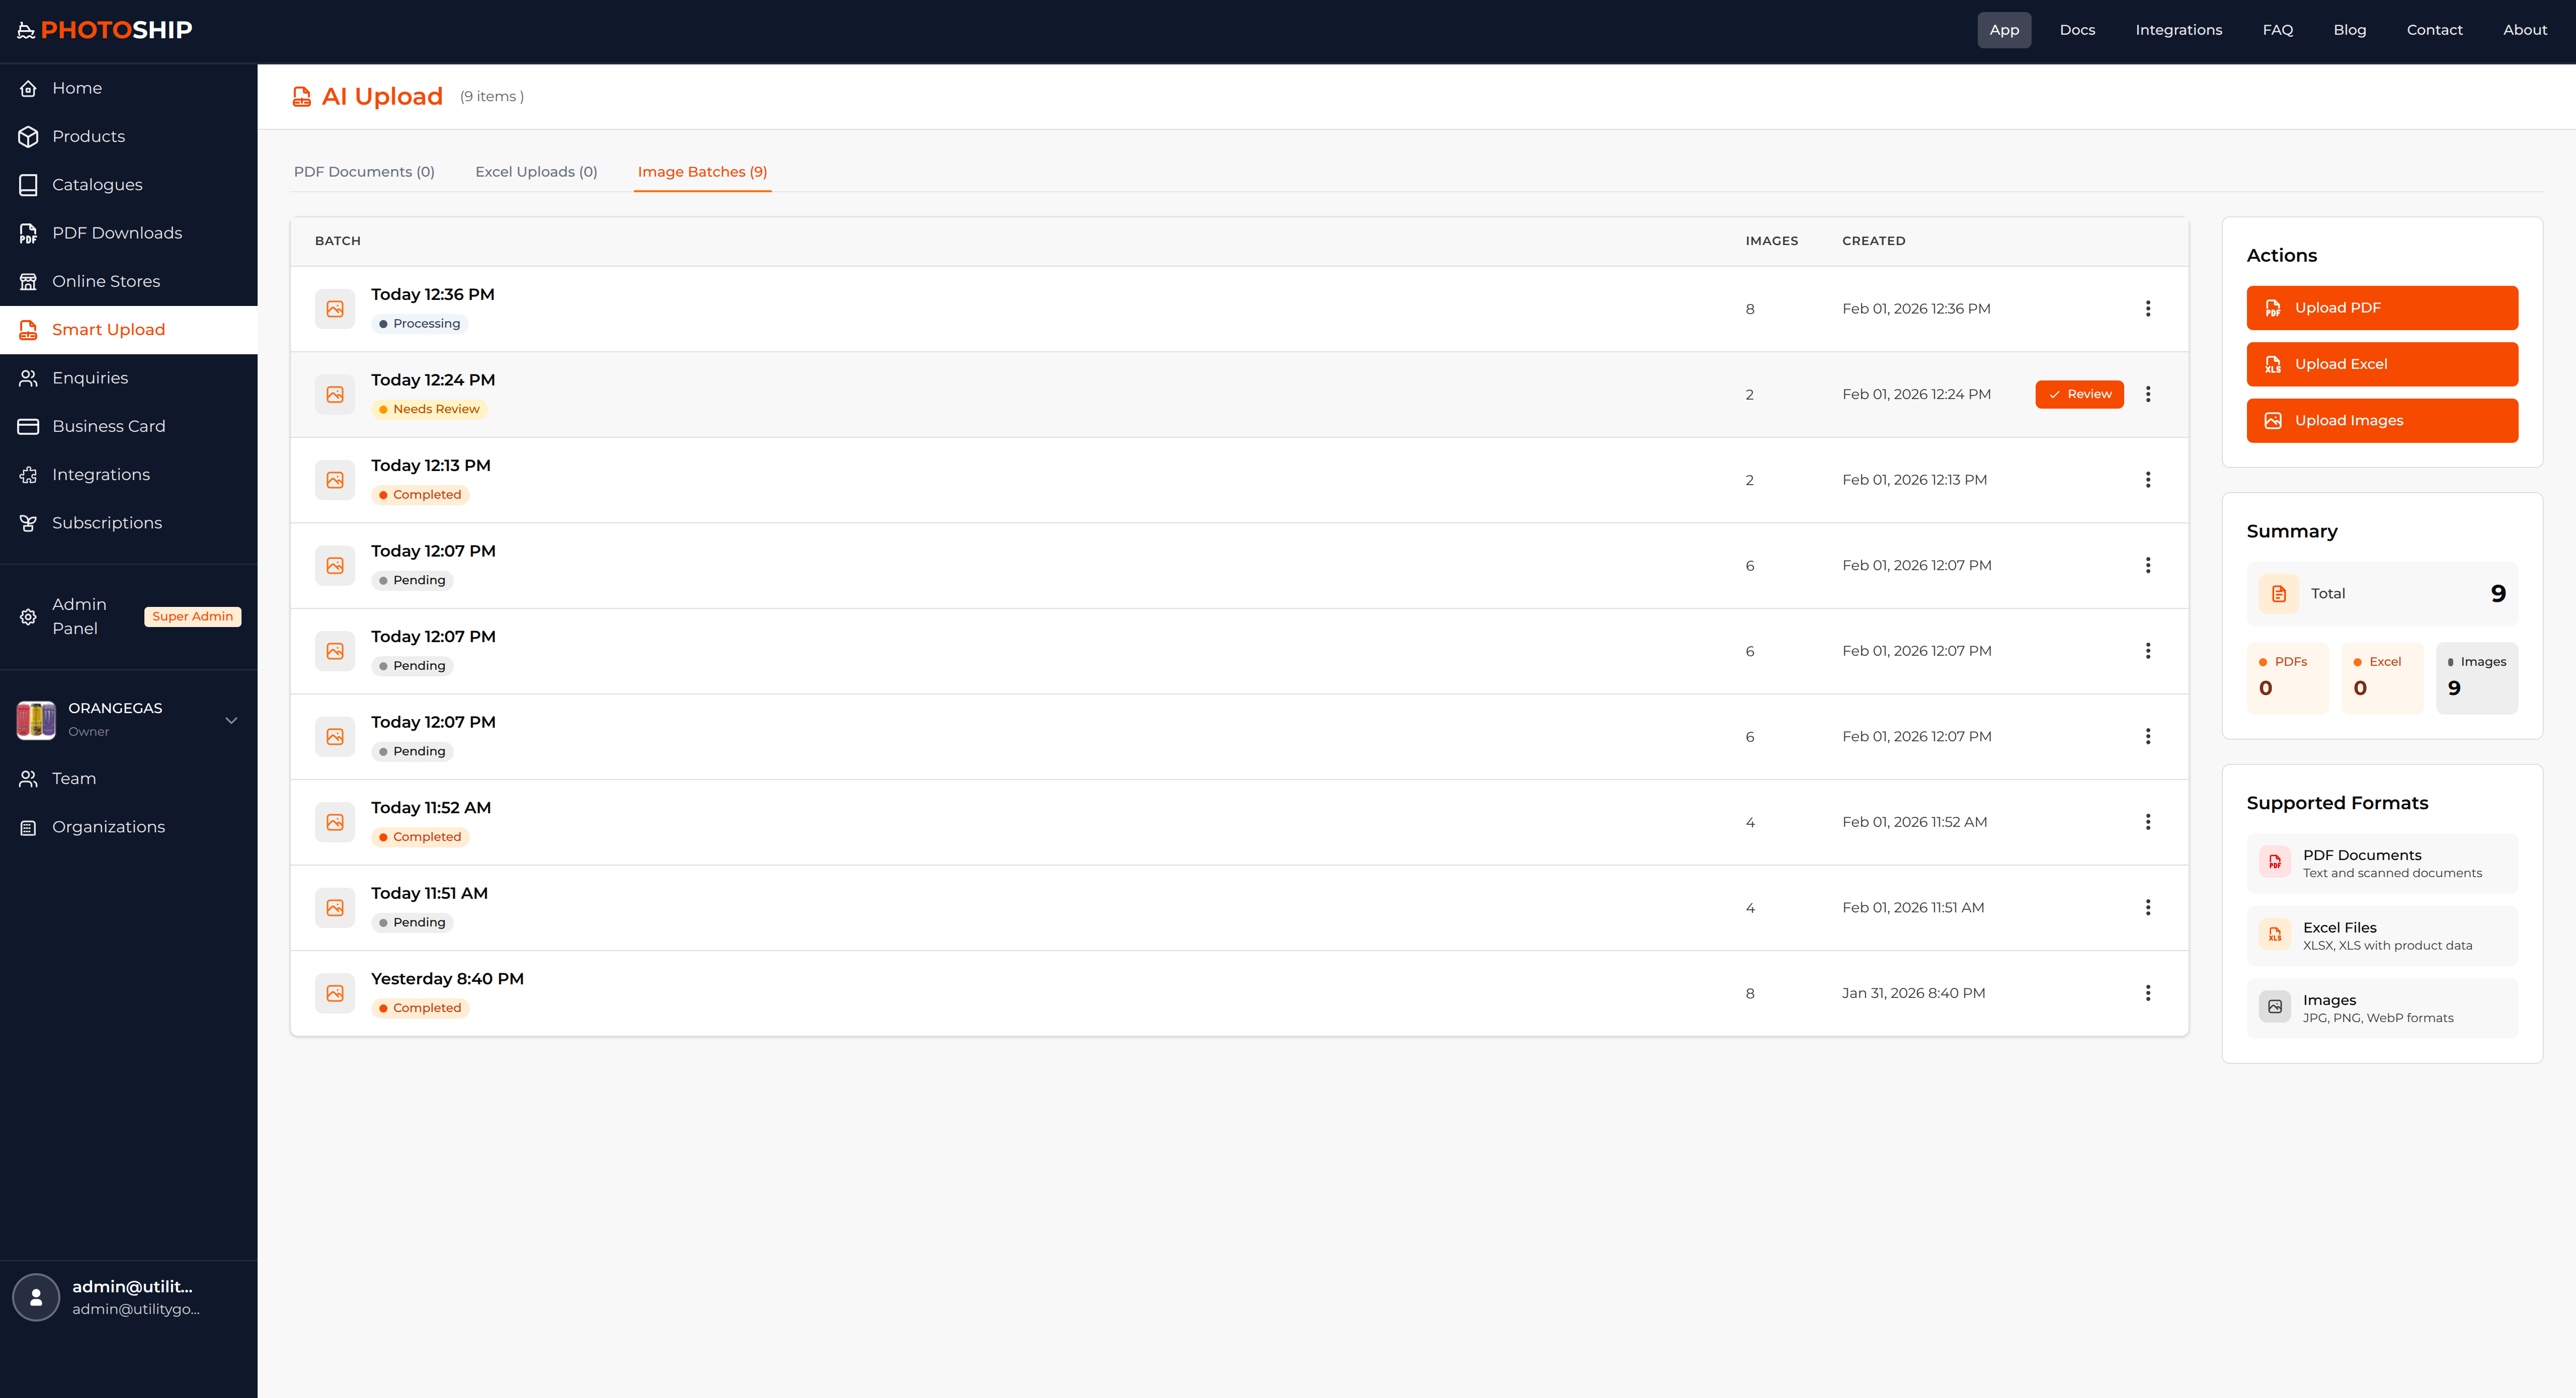Select the Excel Uploads tab

(x=536, y=171)
